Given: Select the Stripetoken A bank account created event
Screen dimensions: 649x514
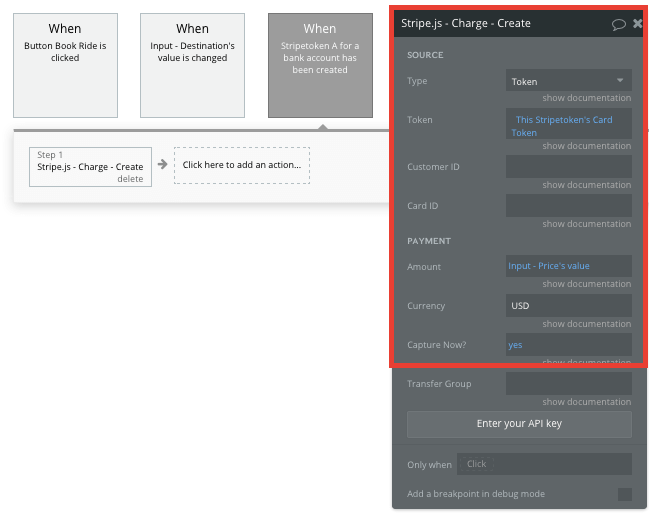Looking at the screenshot, I should point(320,65).
